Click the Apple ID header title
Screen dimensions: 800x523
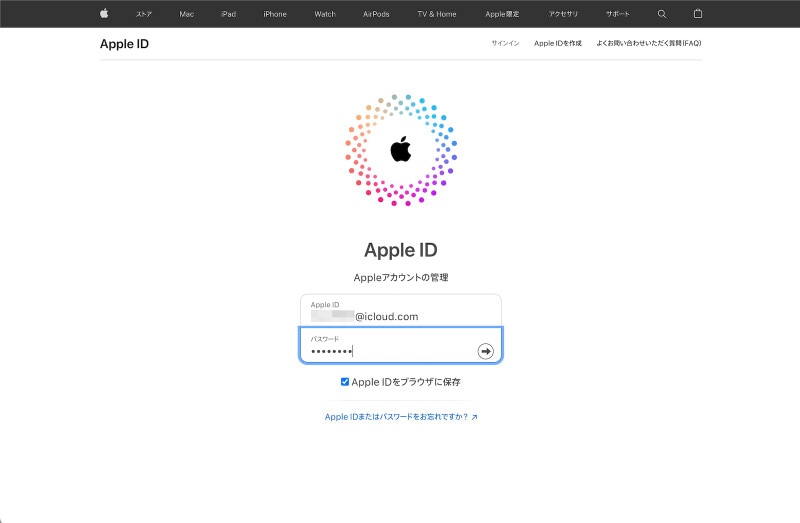124,44
